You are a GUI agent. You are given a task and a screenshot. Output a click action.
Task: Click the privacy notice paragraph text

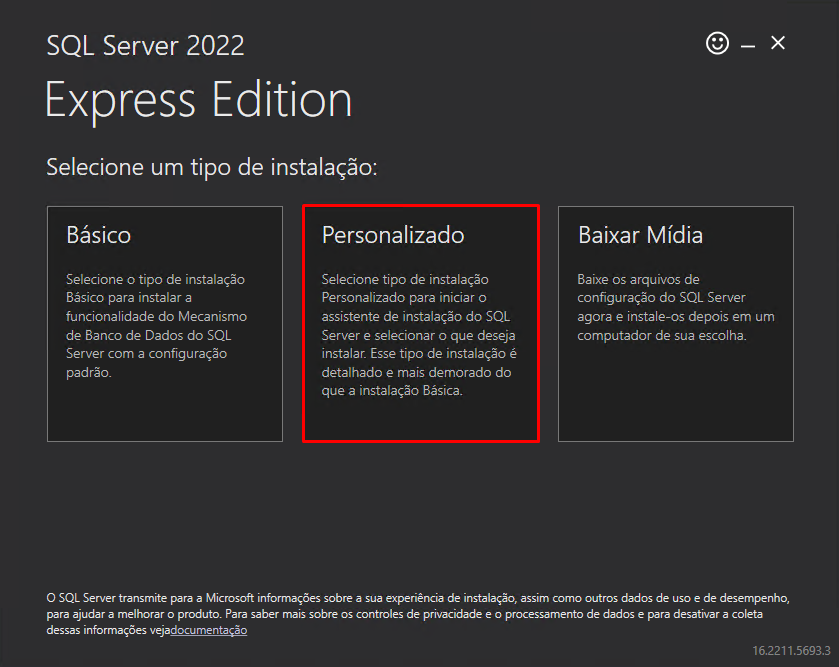[418, 606]
